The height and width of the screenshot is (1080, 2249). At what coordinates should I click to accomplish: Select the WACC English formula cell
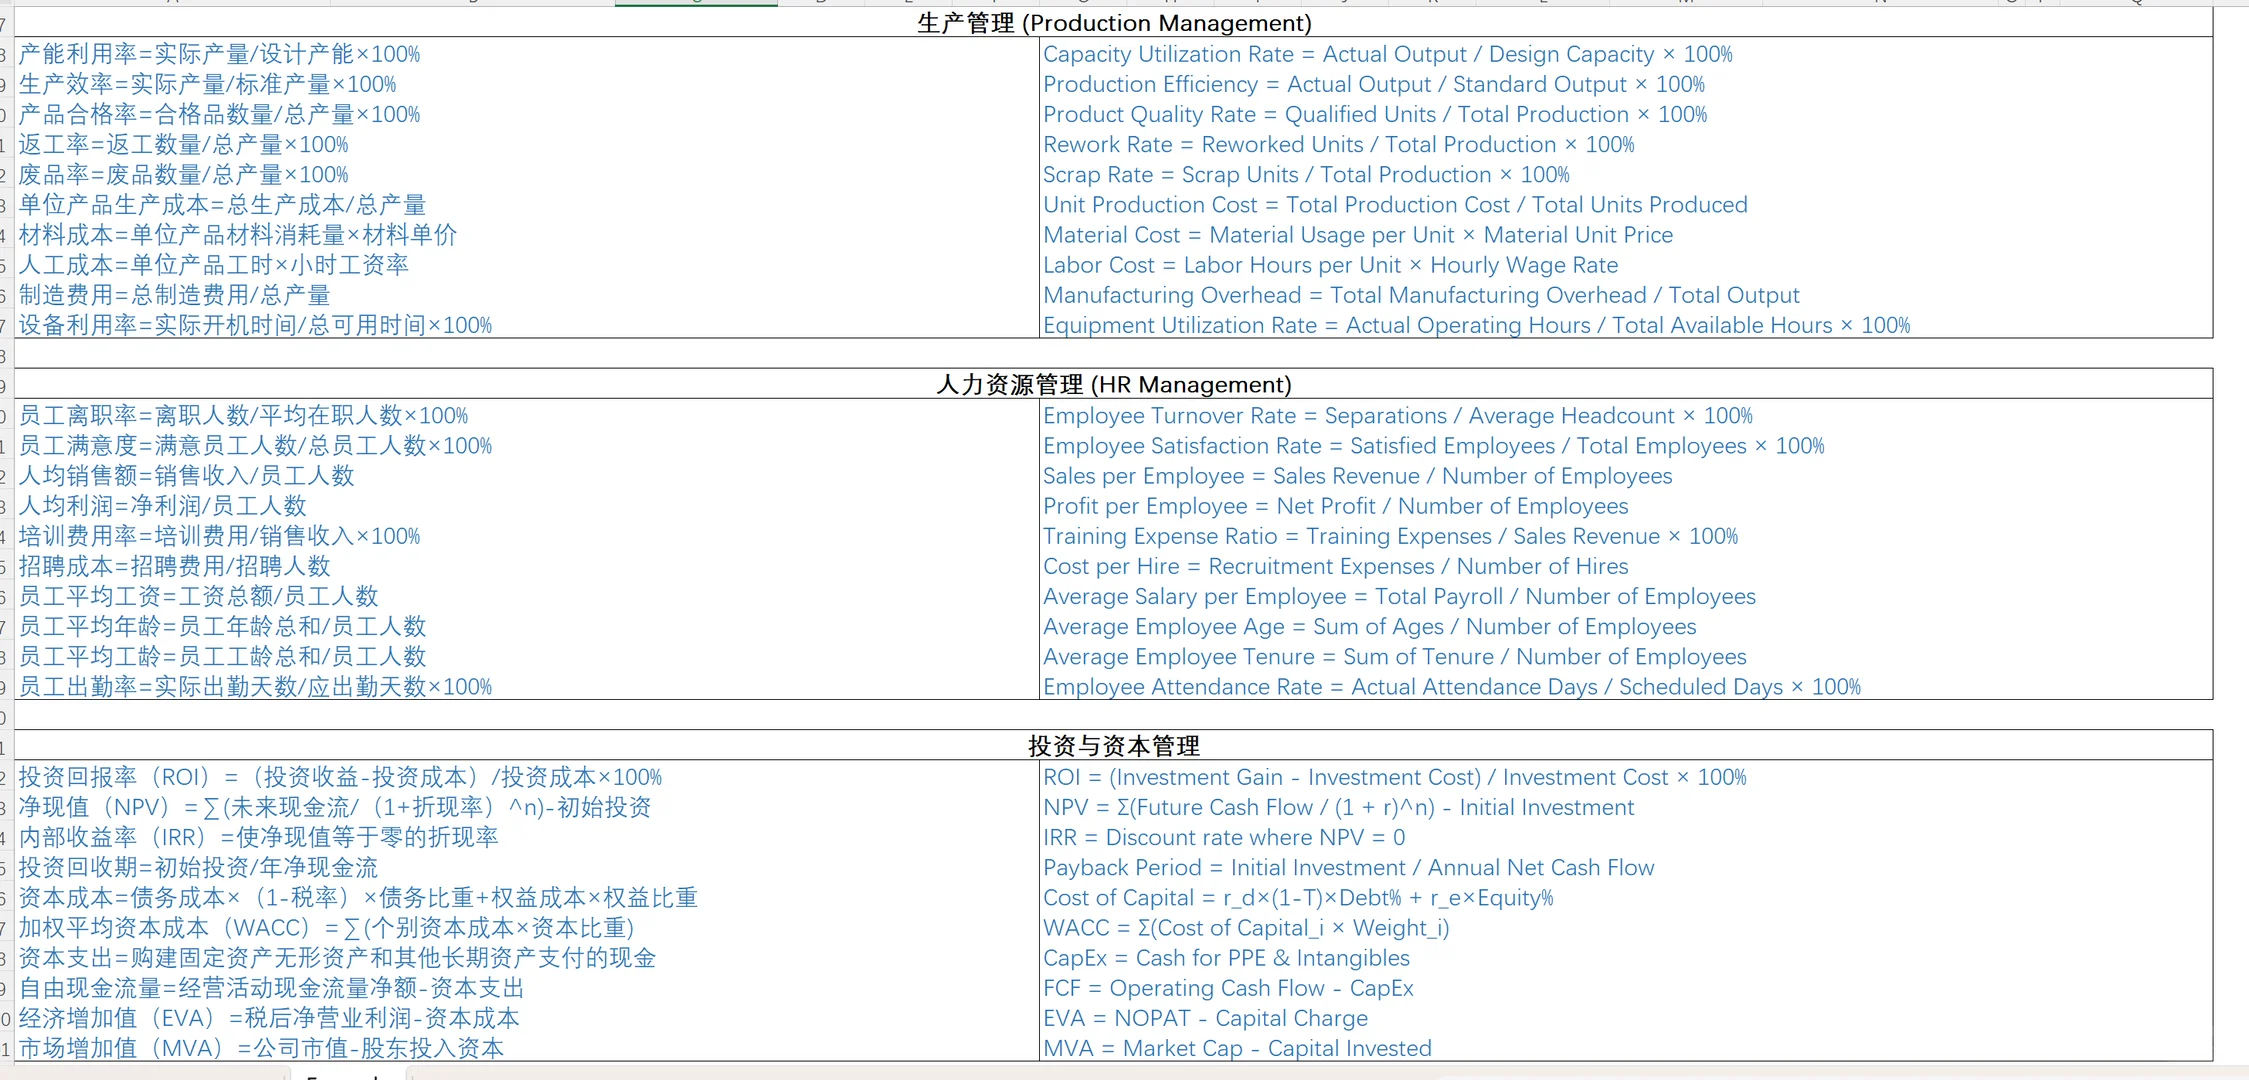tap(1246, 928)
